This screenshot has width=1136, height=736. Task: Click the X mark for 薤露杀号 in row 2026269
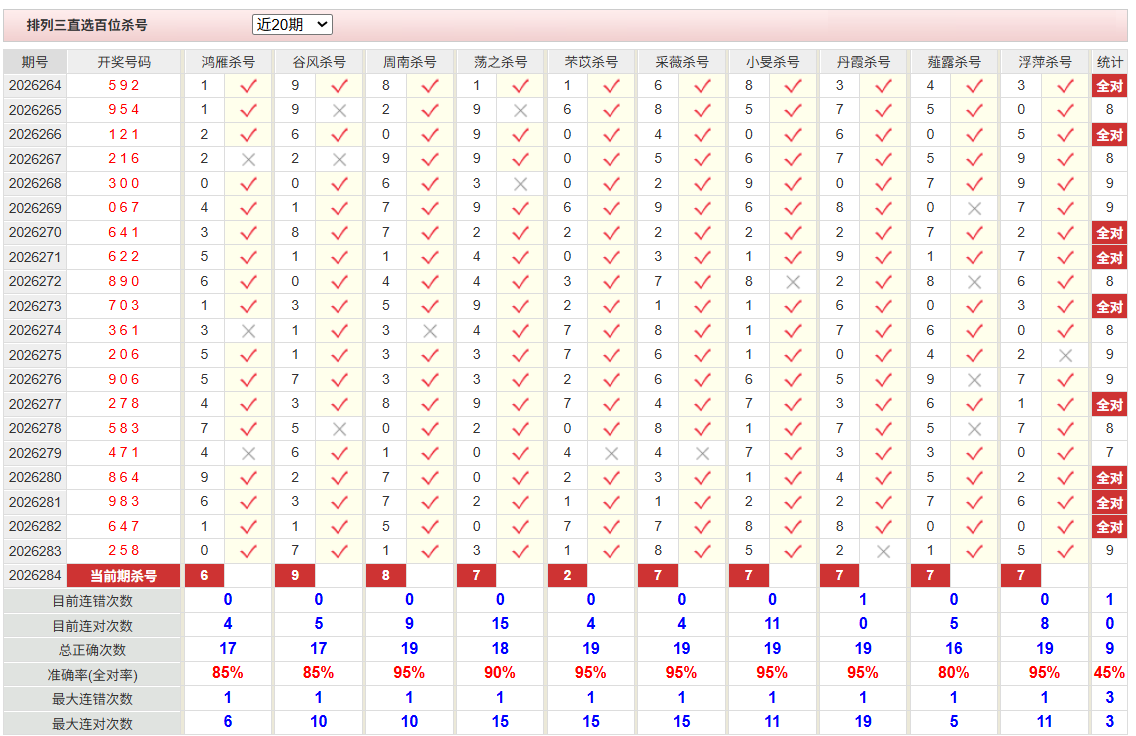click(974, 209)
